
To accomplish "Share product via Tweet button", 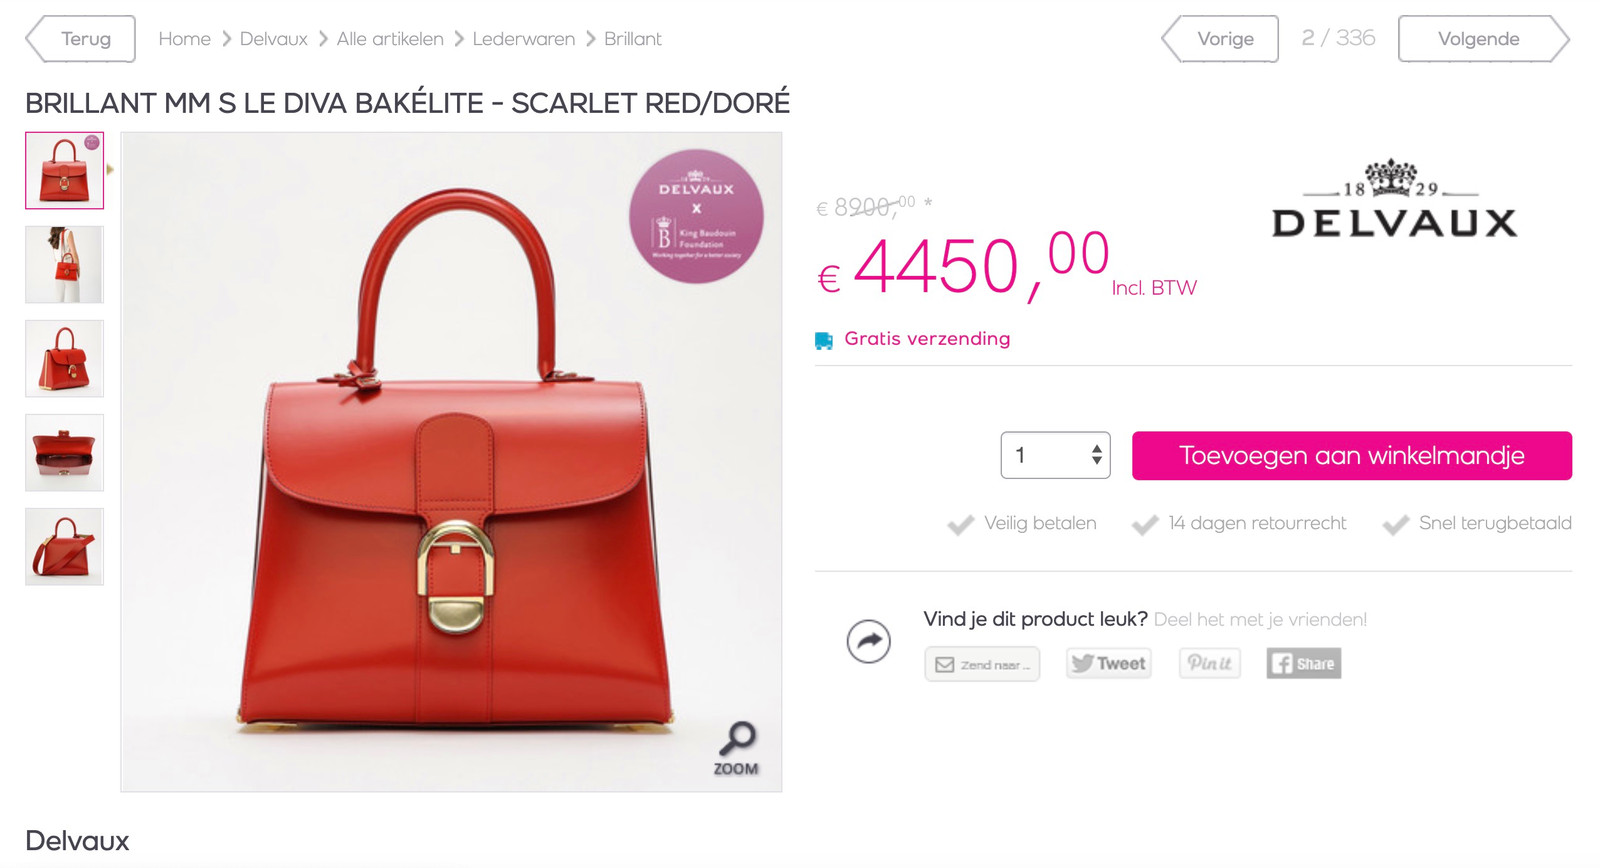I will click(1108, 663).
